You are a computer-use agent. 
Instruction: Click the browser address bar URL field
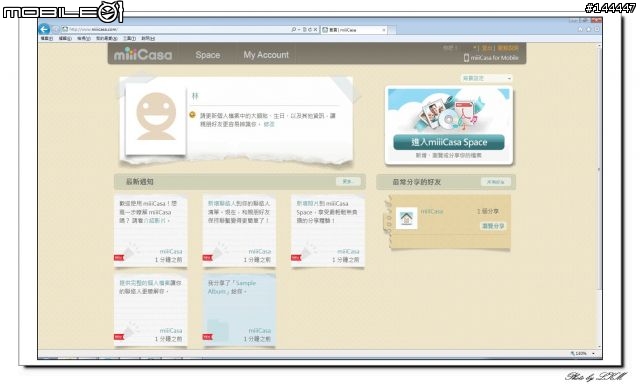tap(176, 29)
